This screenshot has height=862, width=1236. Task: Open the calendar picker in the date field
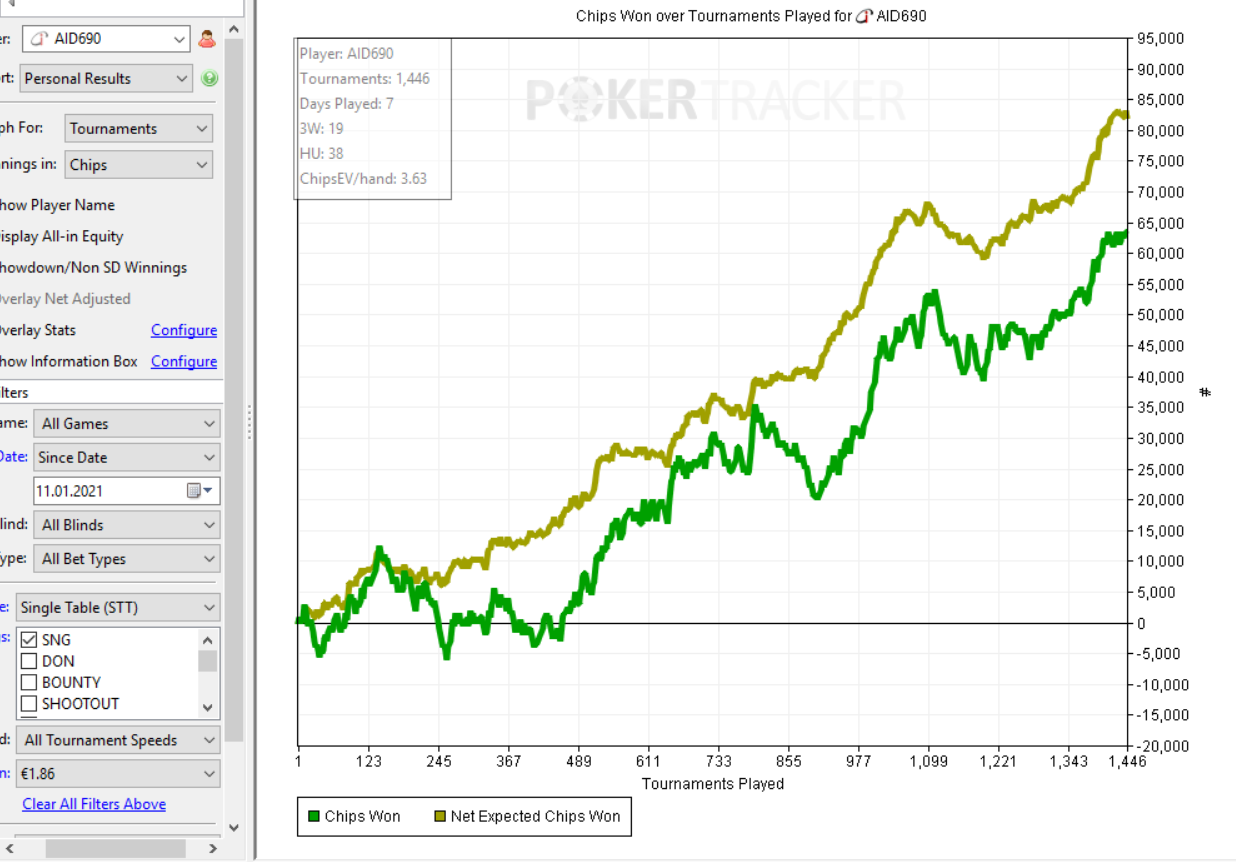pos(199,491)
